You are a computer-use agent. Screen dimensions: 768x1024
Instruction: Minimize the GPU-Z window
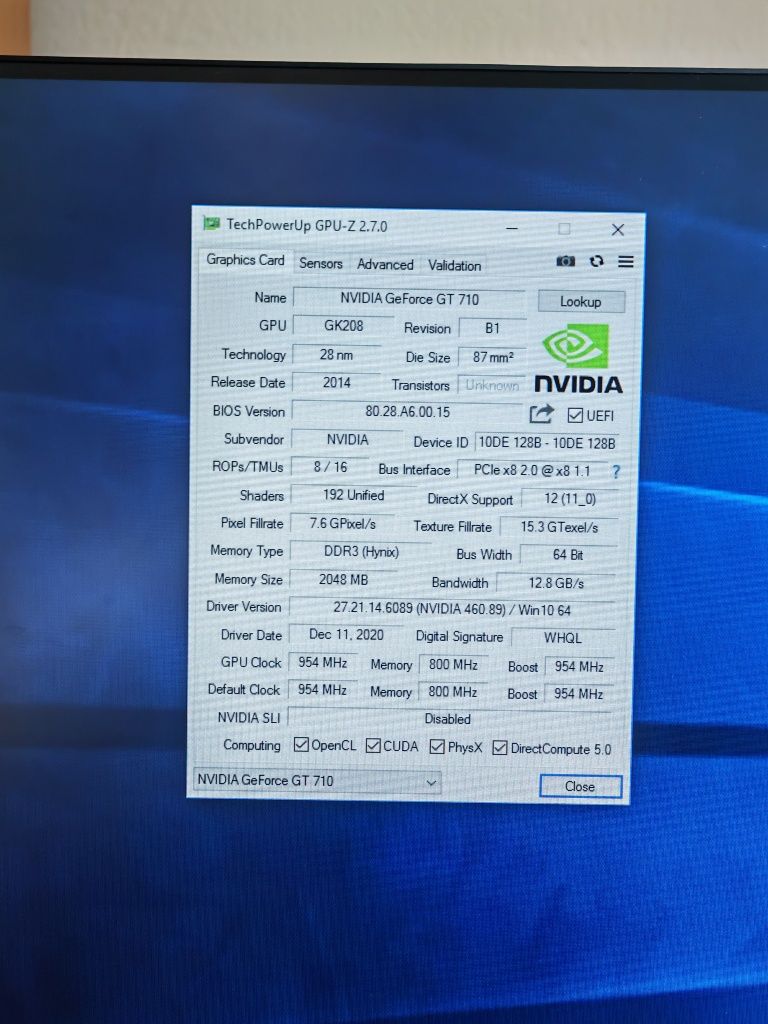tap(512, 229)
